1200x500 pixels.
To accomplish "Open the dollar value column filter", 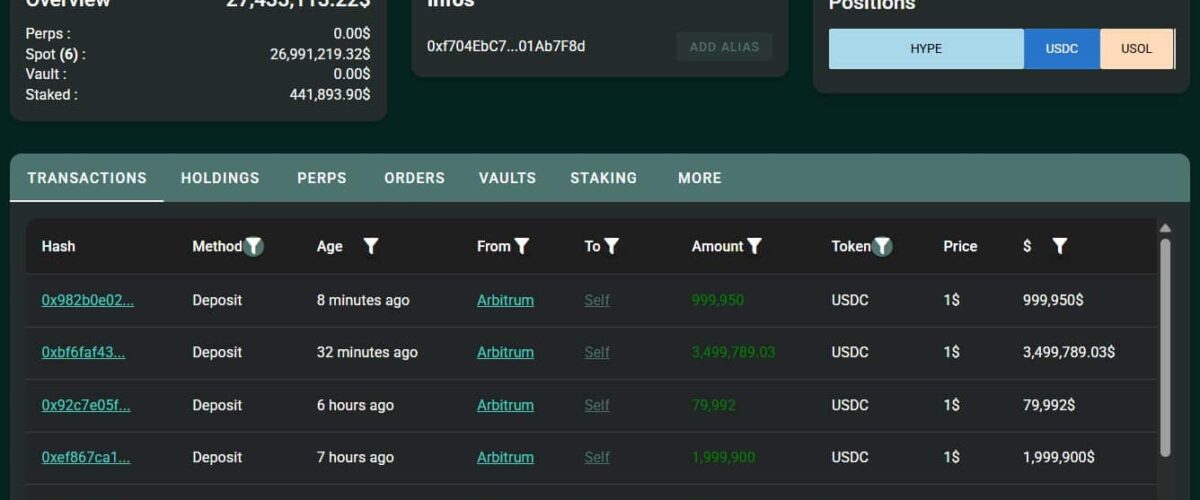I will tap(1060, 246).
